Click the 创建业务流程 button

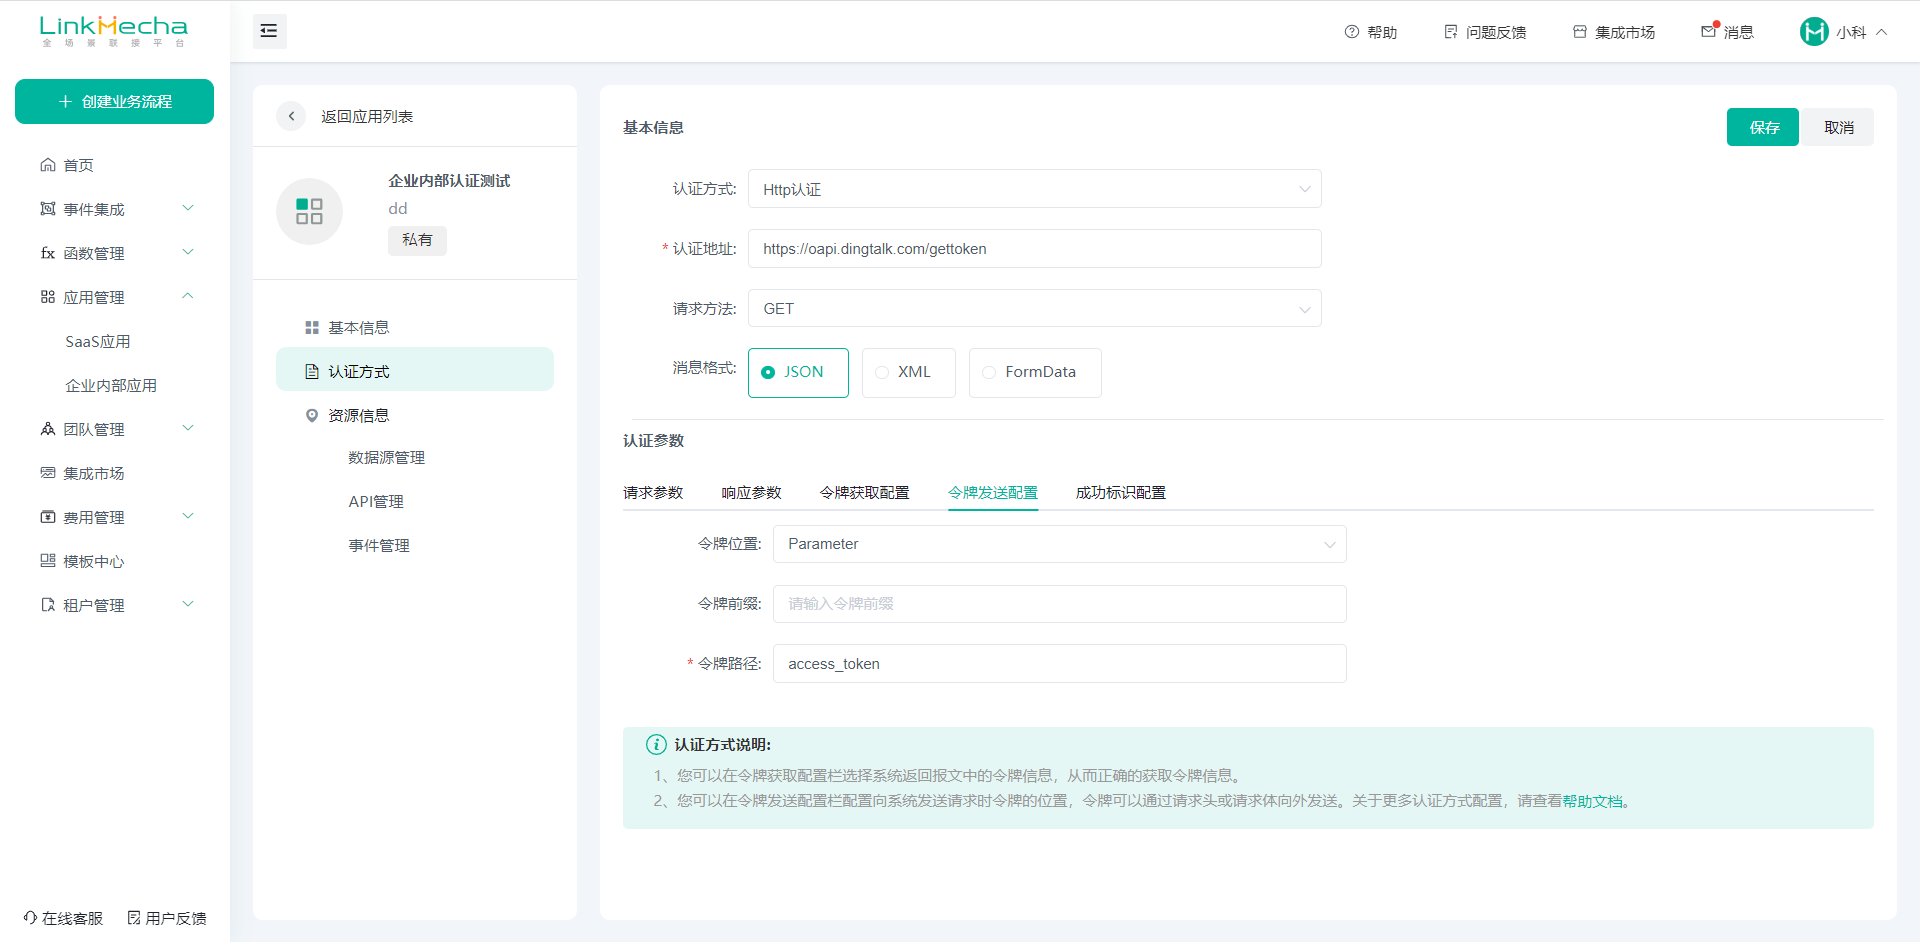(114, 102)
